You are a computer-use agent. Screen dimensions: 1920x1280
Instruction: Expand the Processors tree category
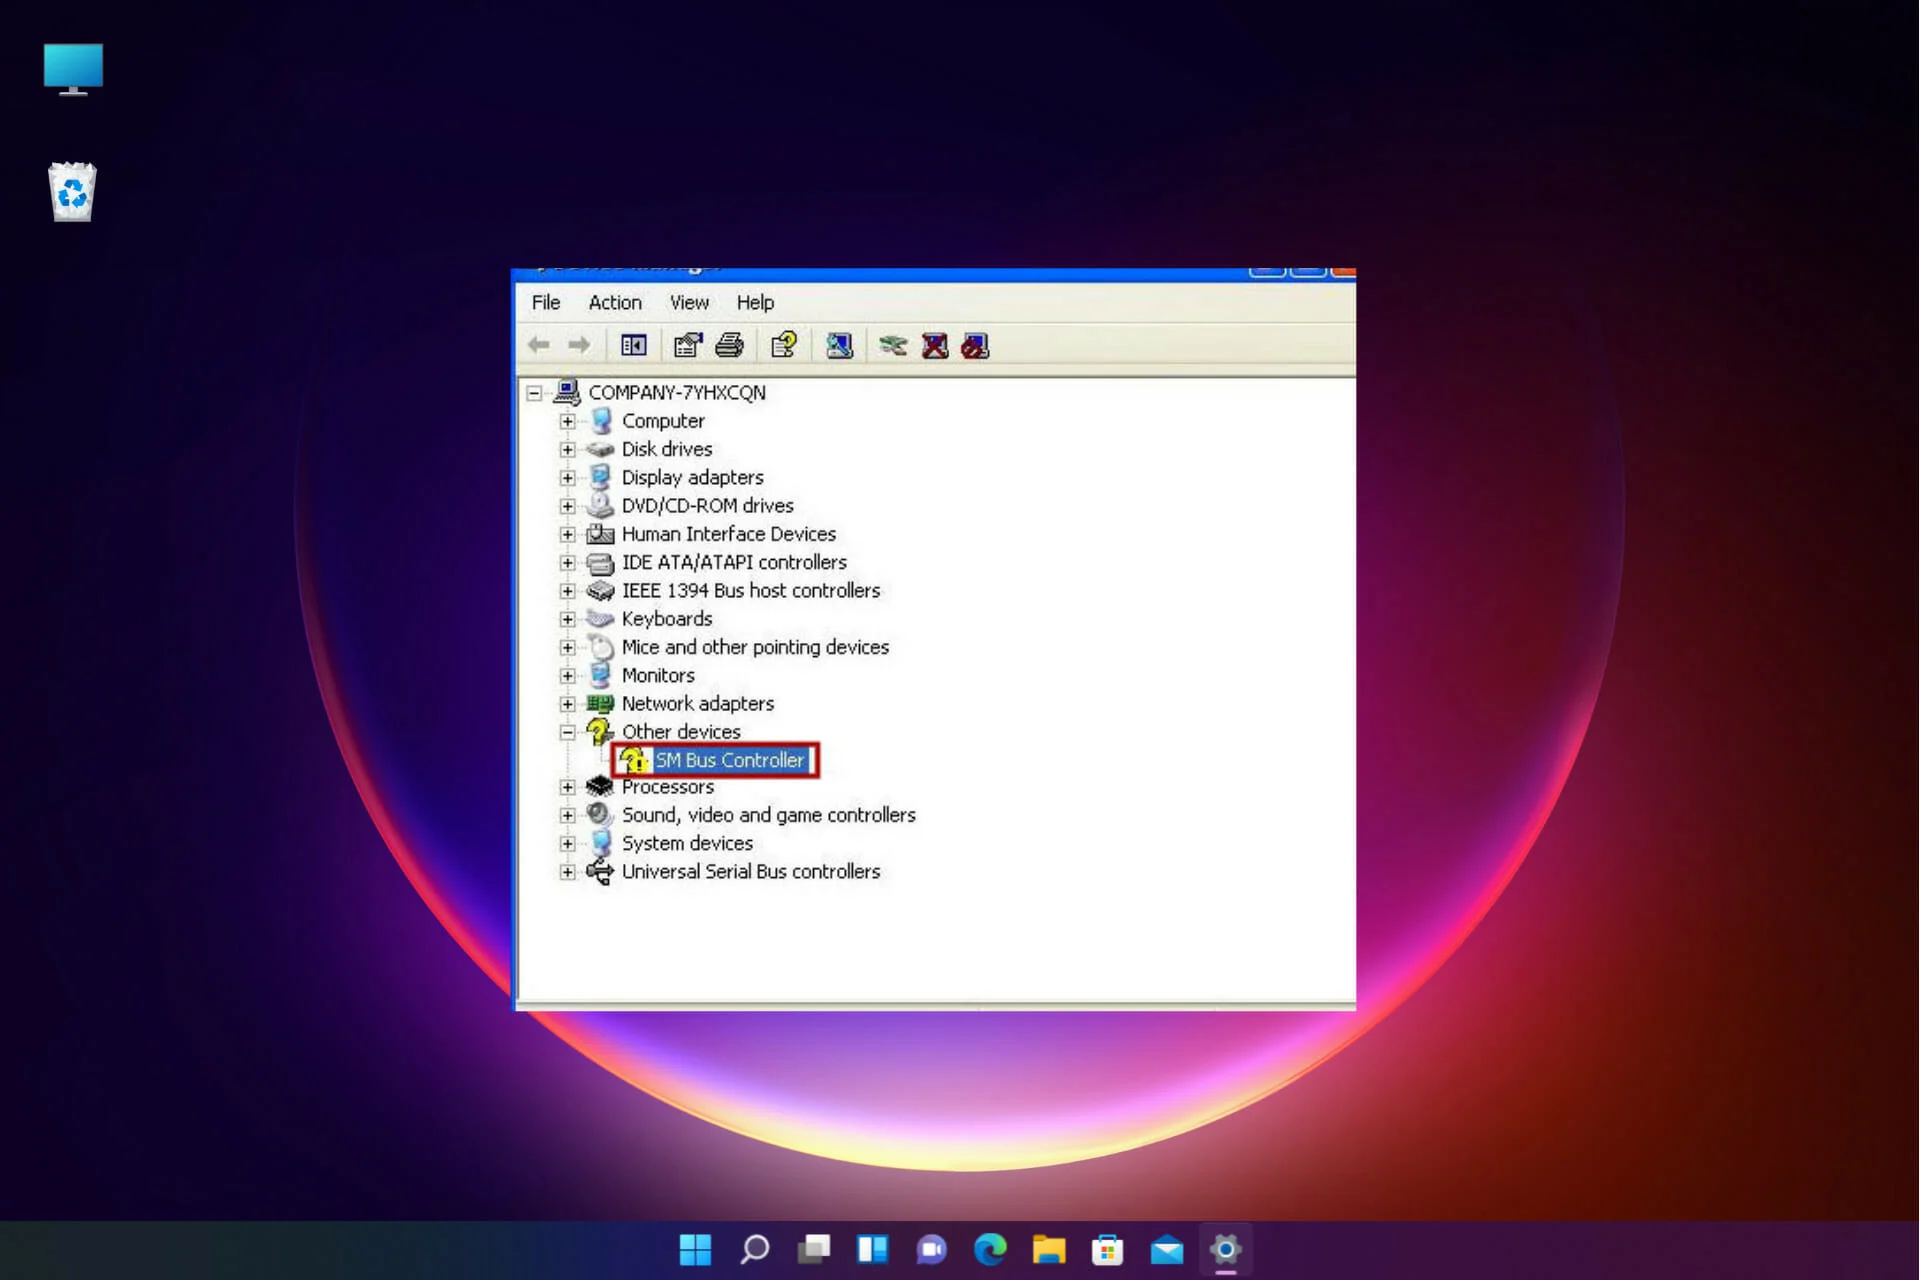[567, 786]
